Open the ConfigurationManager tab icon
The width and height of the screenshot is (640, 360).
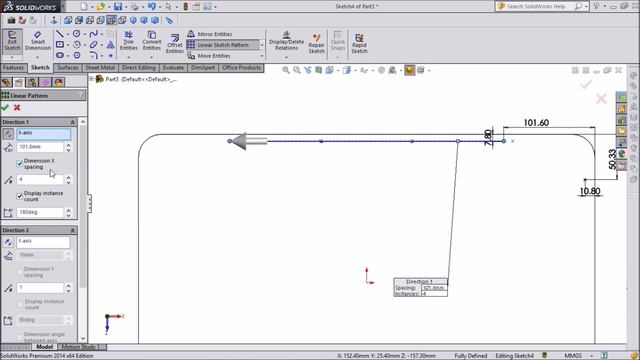[x=32, y=82]
